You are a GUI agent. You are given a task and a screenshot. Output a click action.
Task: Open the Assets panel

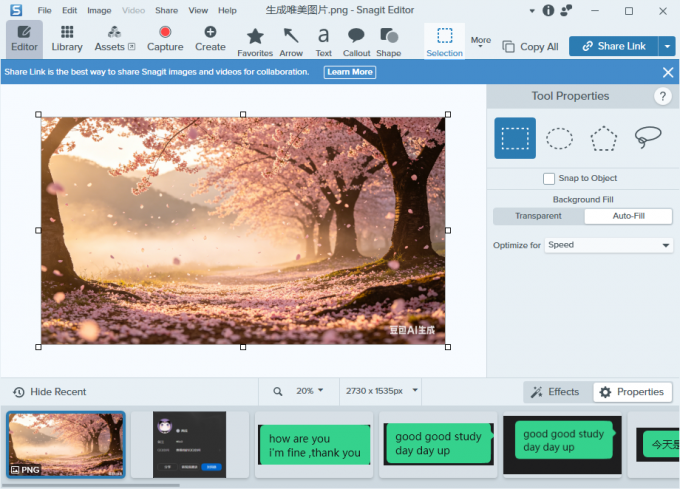click(x=114, y=39)
